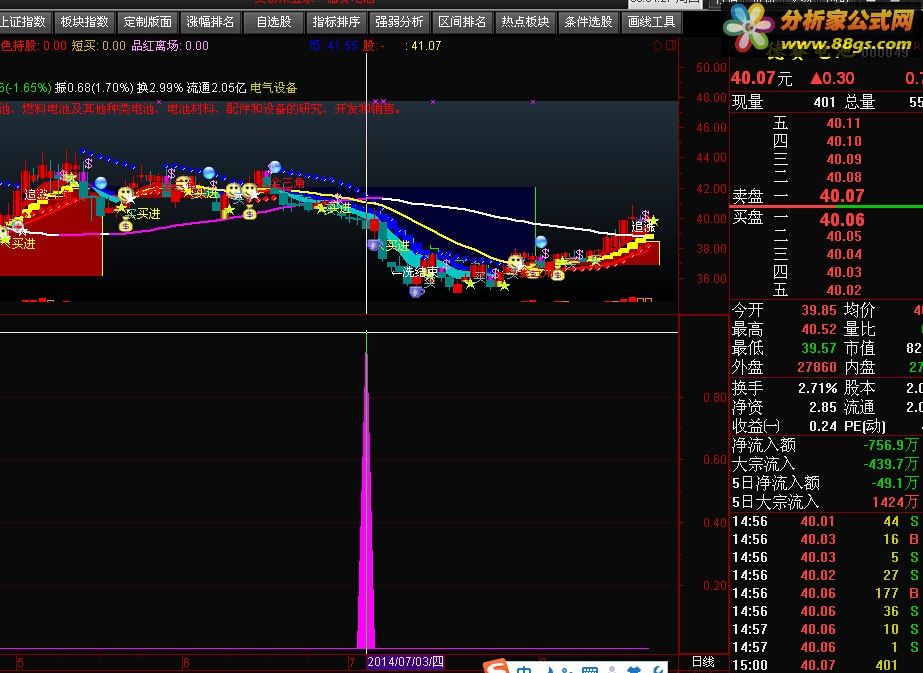
Task: Show the 涨幅排名 ranking
Action: tap(211, 22)
